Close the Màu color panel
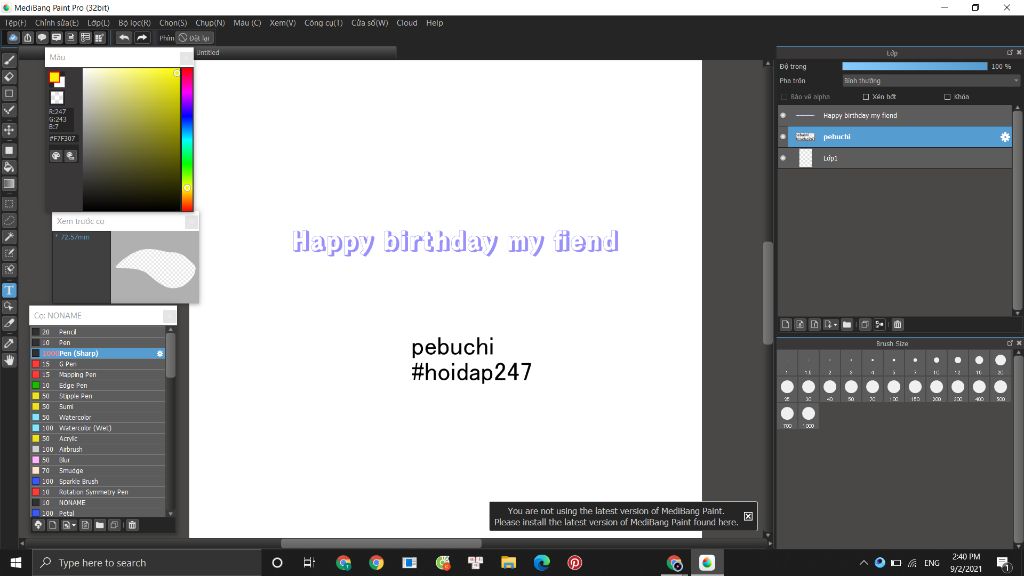Viewport: 1024px width, 576px height. [x=186, y=57]
